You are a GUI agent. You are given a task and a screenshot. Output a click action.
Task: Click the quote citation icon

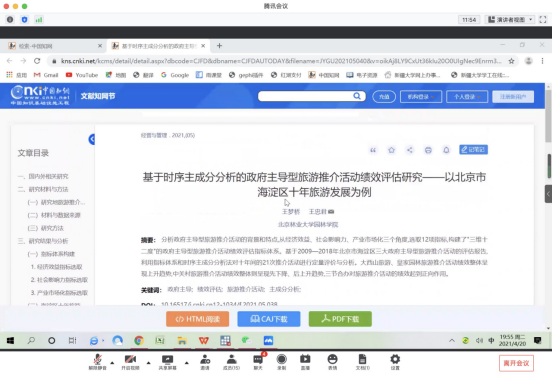coord(373,150)
